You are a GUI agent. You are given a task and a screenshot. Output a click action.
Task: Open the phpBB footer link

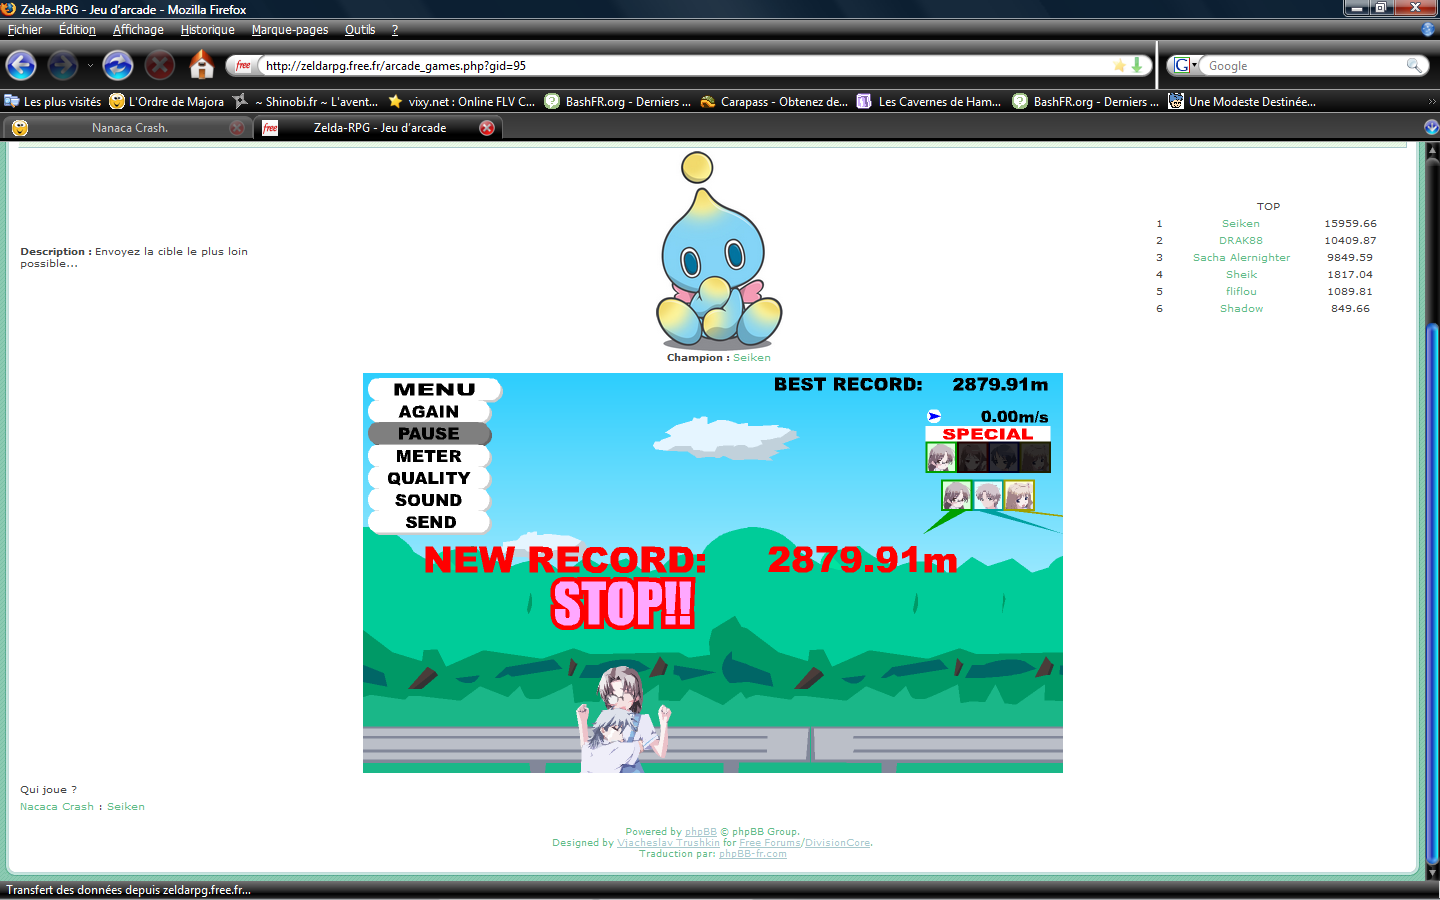point(701,832)
